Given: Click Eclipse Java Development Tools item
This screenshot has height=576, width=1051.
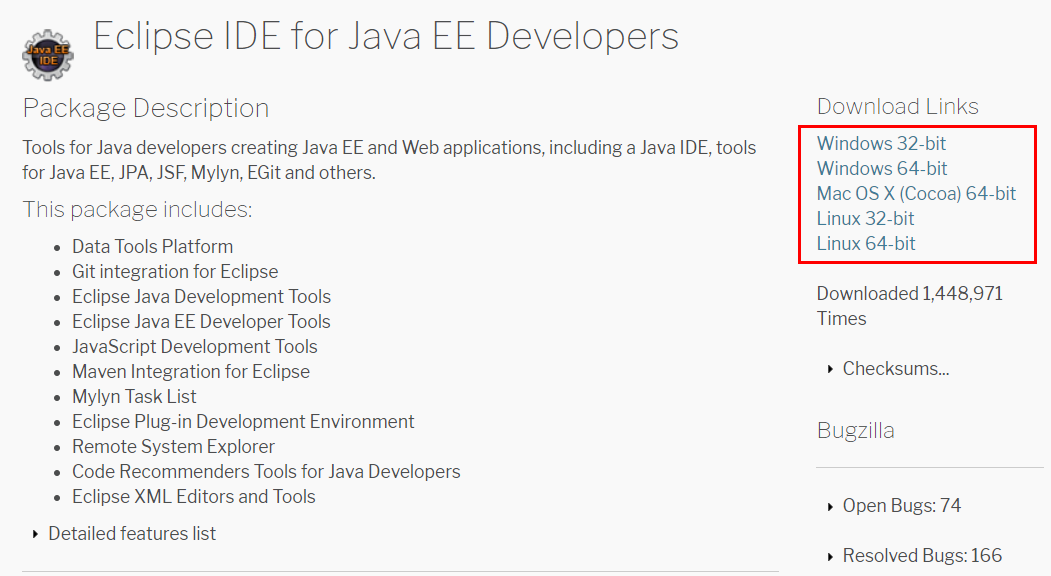Looking at the screenshot, I should point(201,296).
